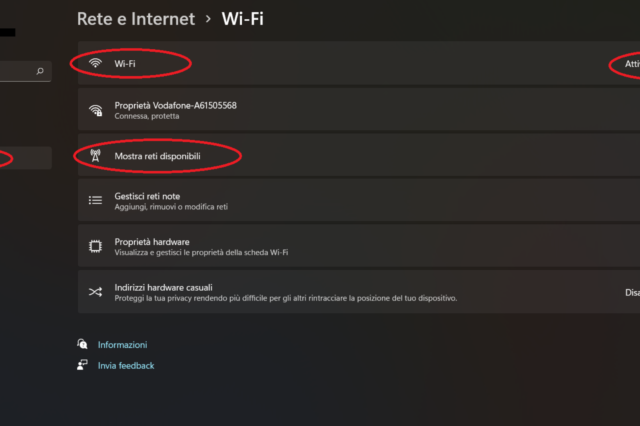The image size is (640, 426).
Task: Click the list icon beside Gestisci reti note
Action: click(x=96, y=200)
